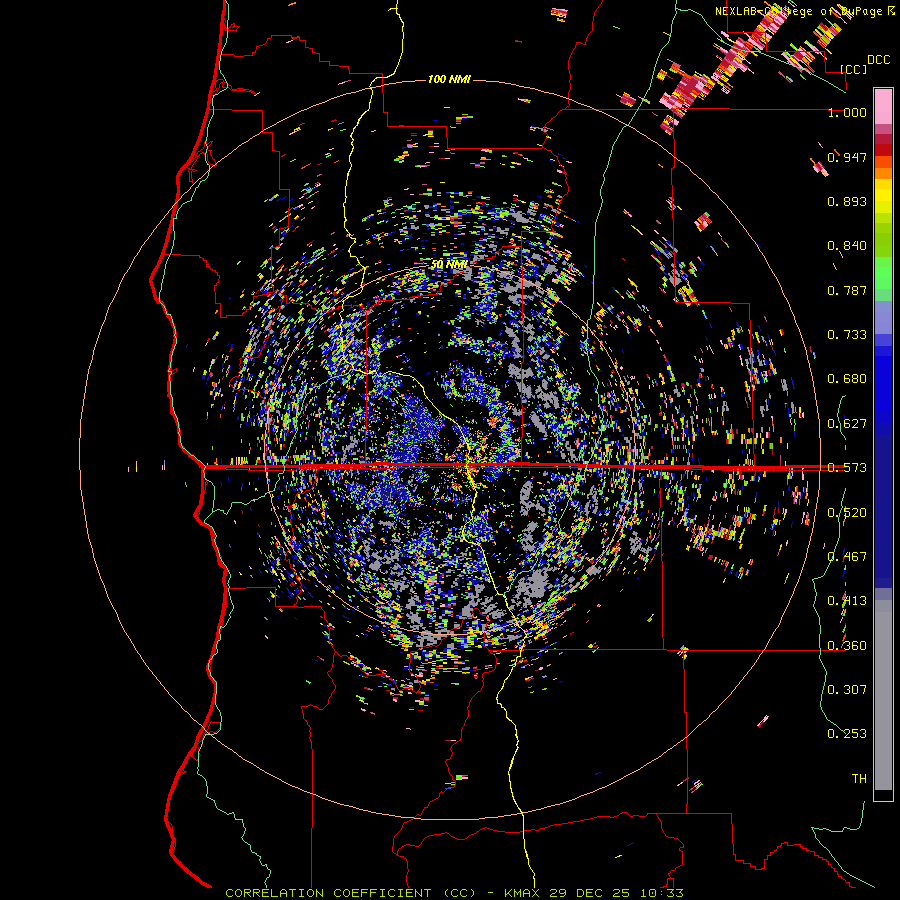Image resolution: width=900 pixels, height=900 pixels.
Task: Pick the gray segment of the color bar
Action: pos(883,695)
